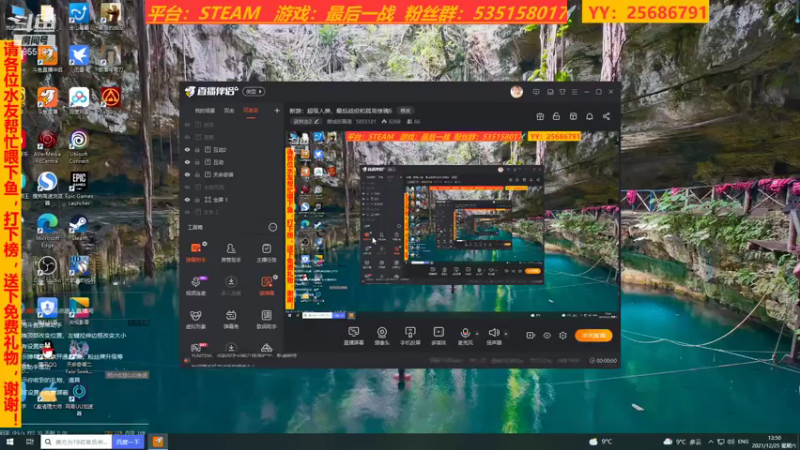The image size is (800, 450).
Task: Toggle the lock on the 互动 layer
Action: pos(197,162)
